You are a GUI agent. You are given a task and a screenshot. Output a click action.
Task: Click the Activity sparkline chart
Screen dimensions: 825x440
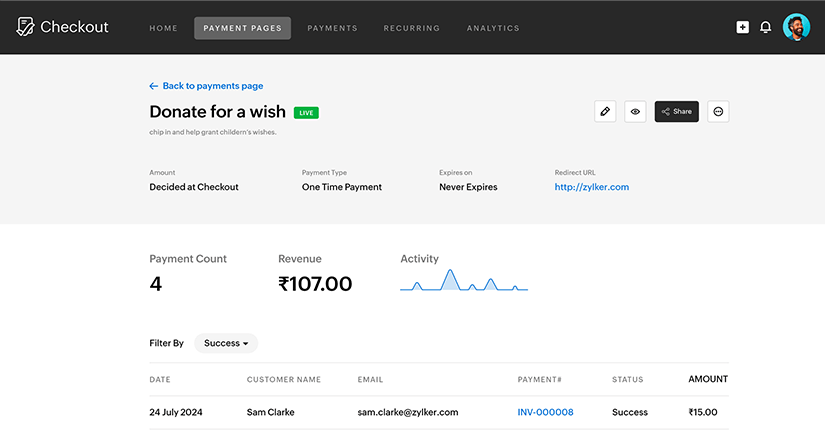click(463, 281)
